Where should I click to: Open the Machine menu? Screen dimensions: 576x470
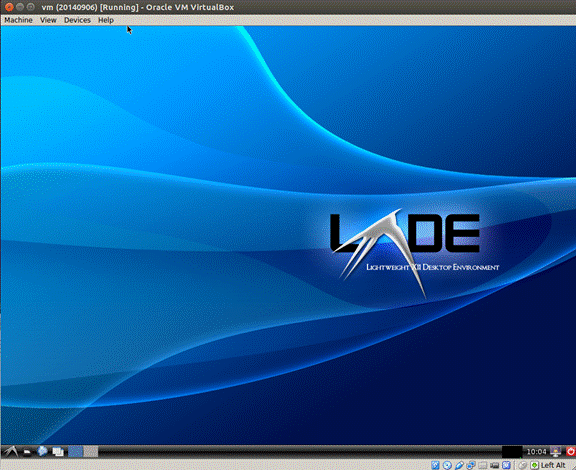coord(18,20)
